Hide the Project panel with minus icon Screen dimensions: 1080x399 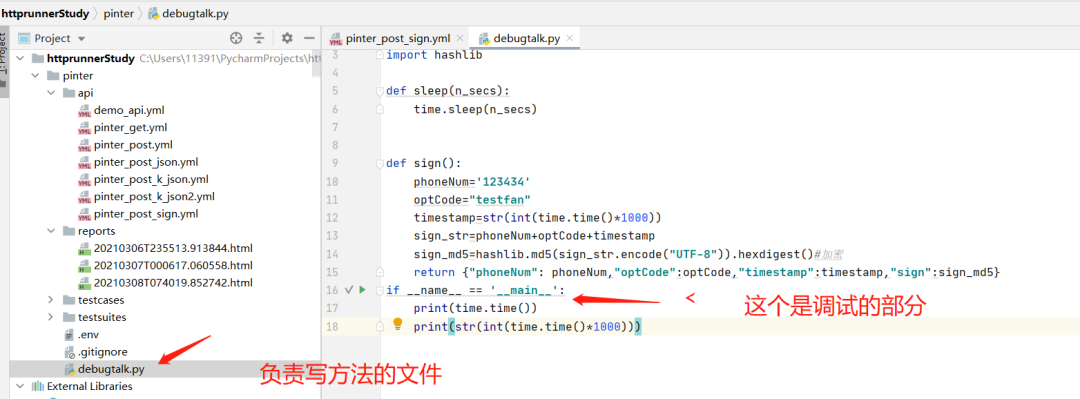click(x=309, y=39)
